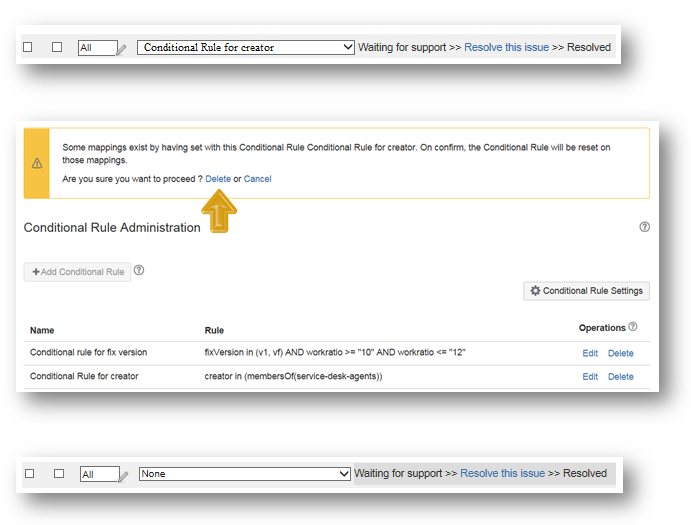Viewport: 691px width, 525px height.
Task: Open the 'Conditional Rule for creator' dropdown
Action: pyautogui.click(x=246, y=47)
